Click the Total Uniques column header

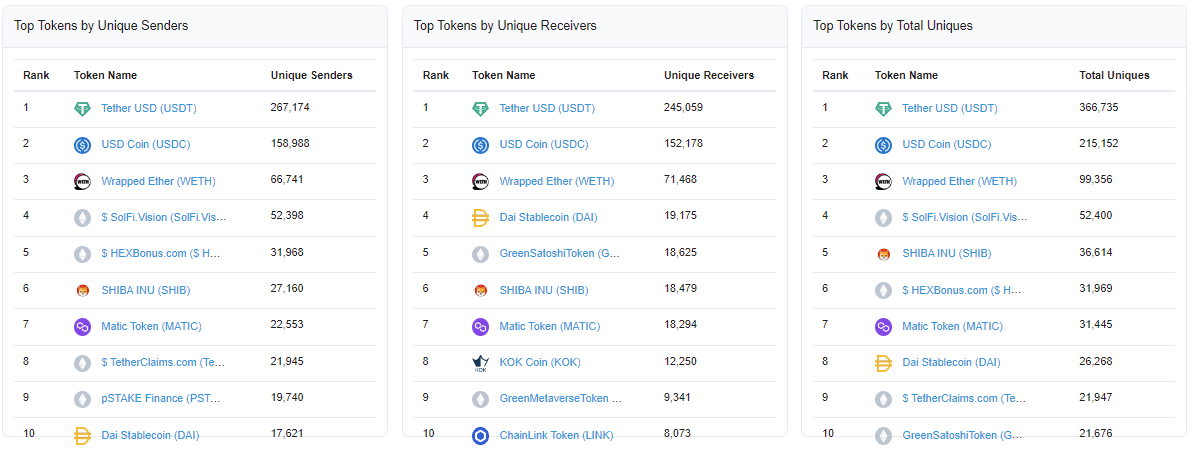tap(1114, 76)
